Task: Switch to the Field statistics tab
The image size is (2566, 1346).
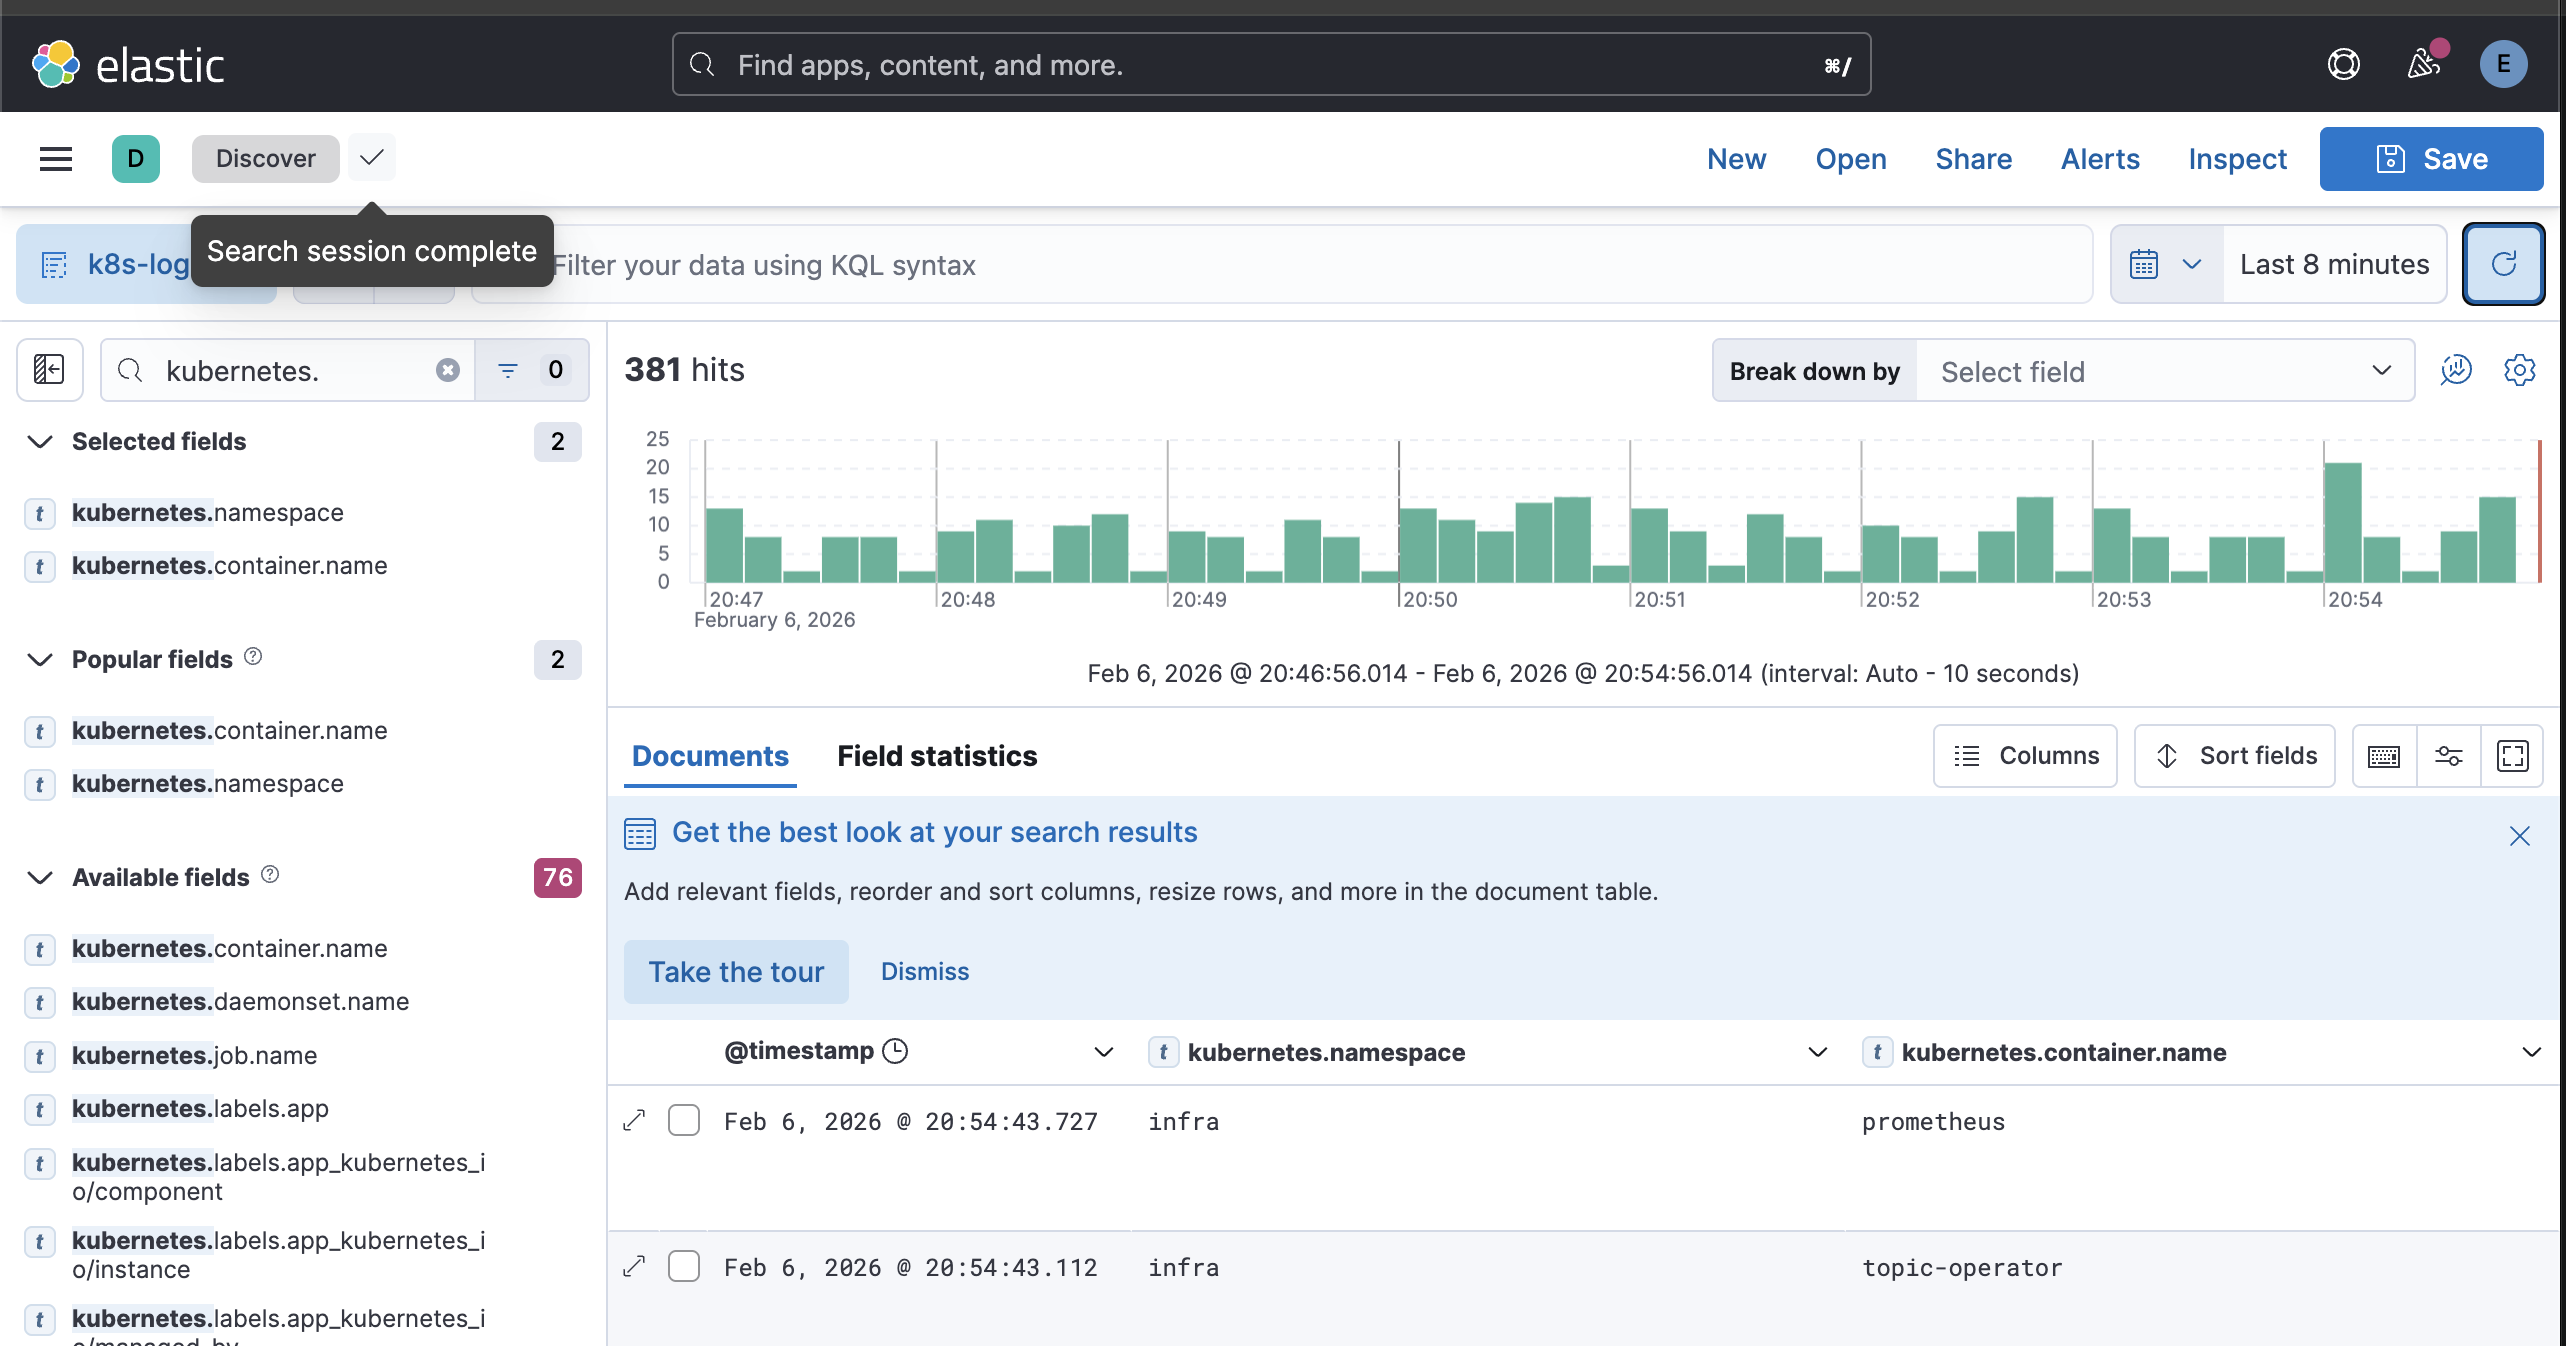Action: (x=937, y=756)
